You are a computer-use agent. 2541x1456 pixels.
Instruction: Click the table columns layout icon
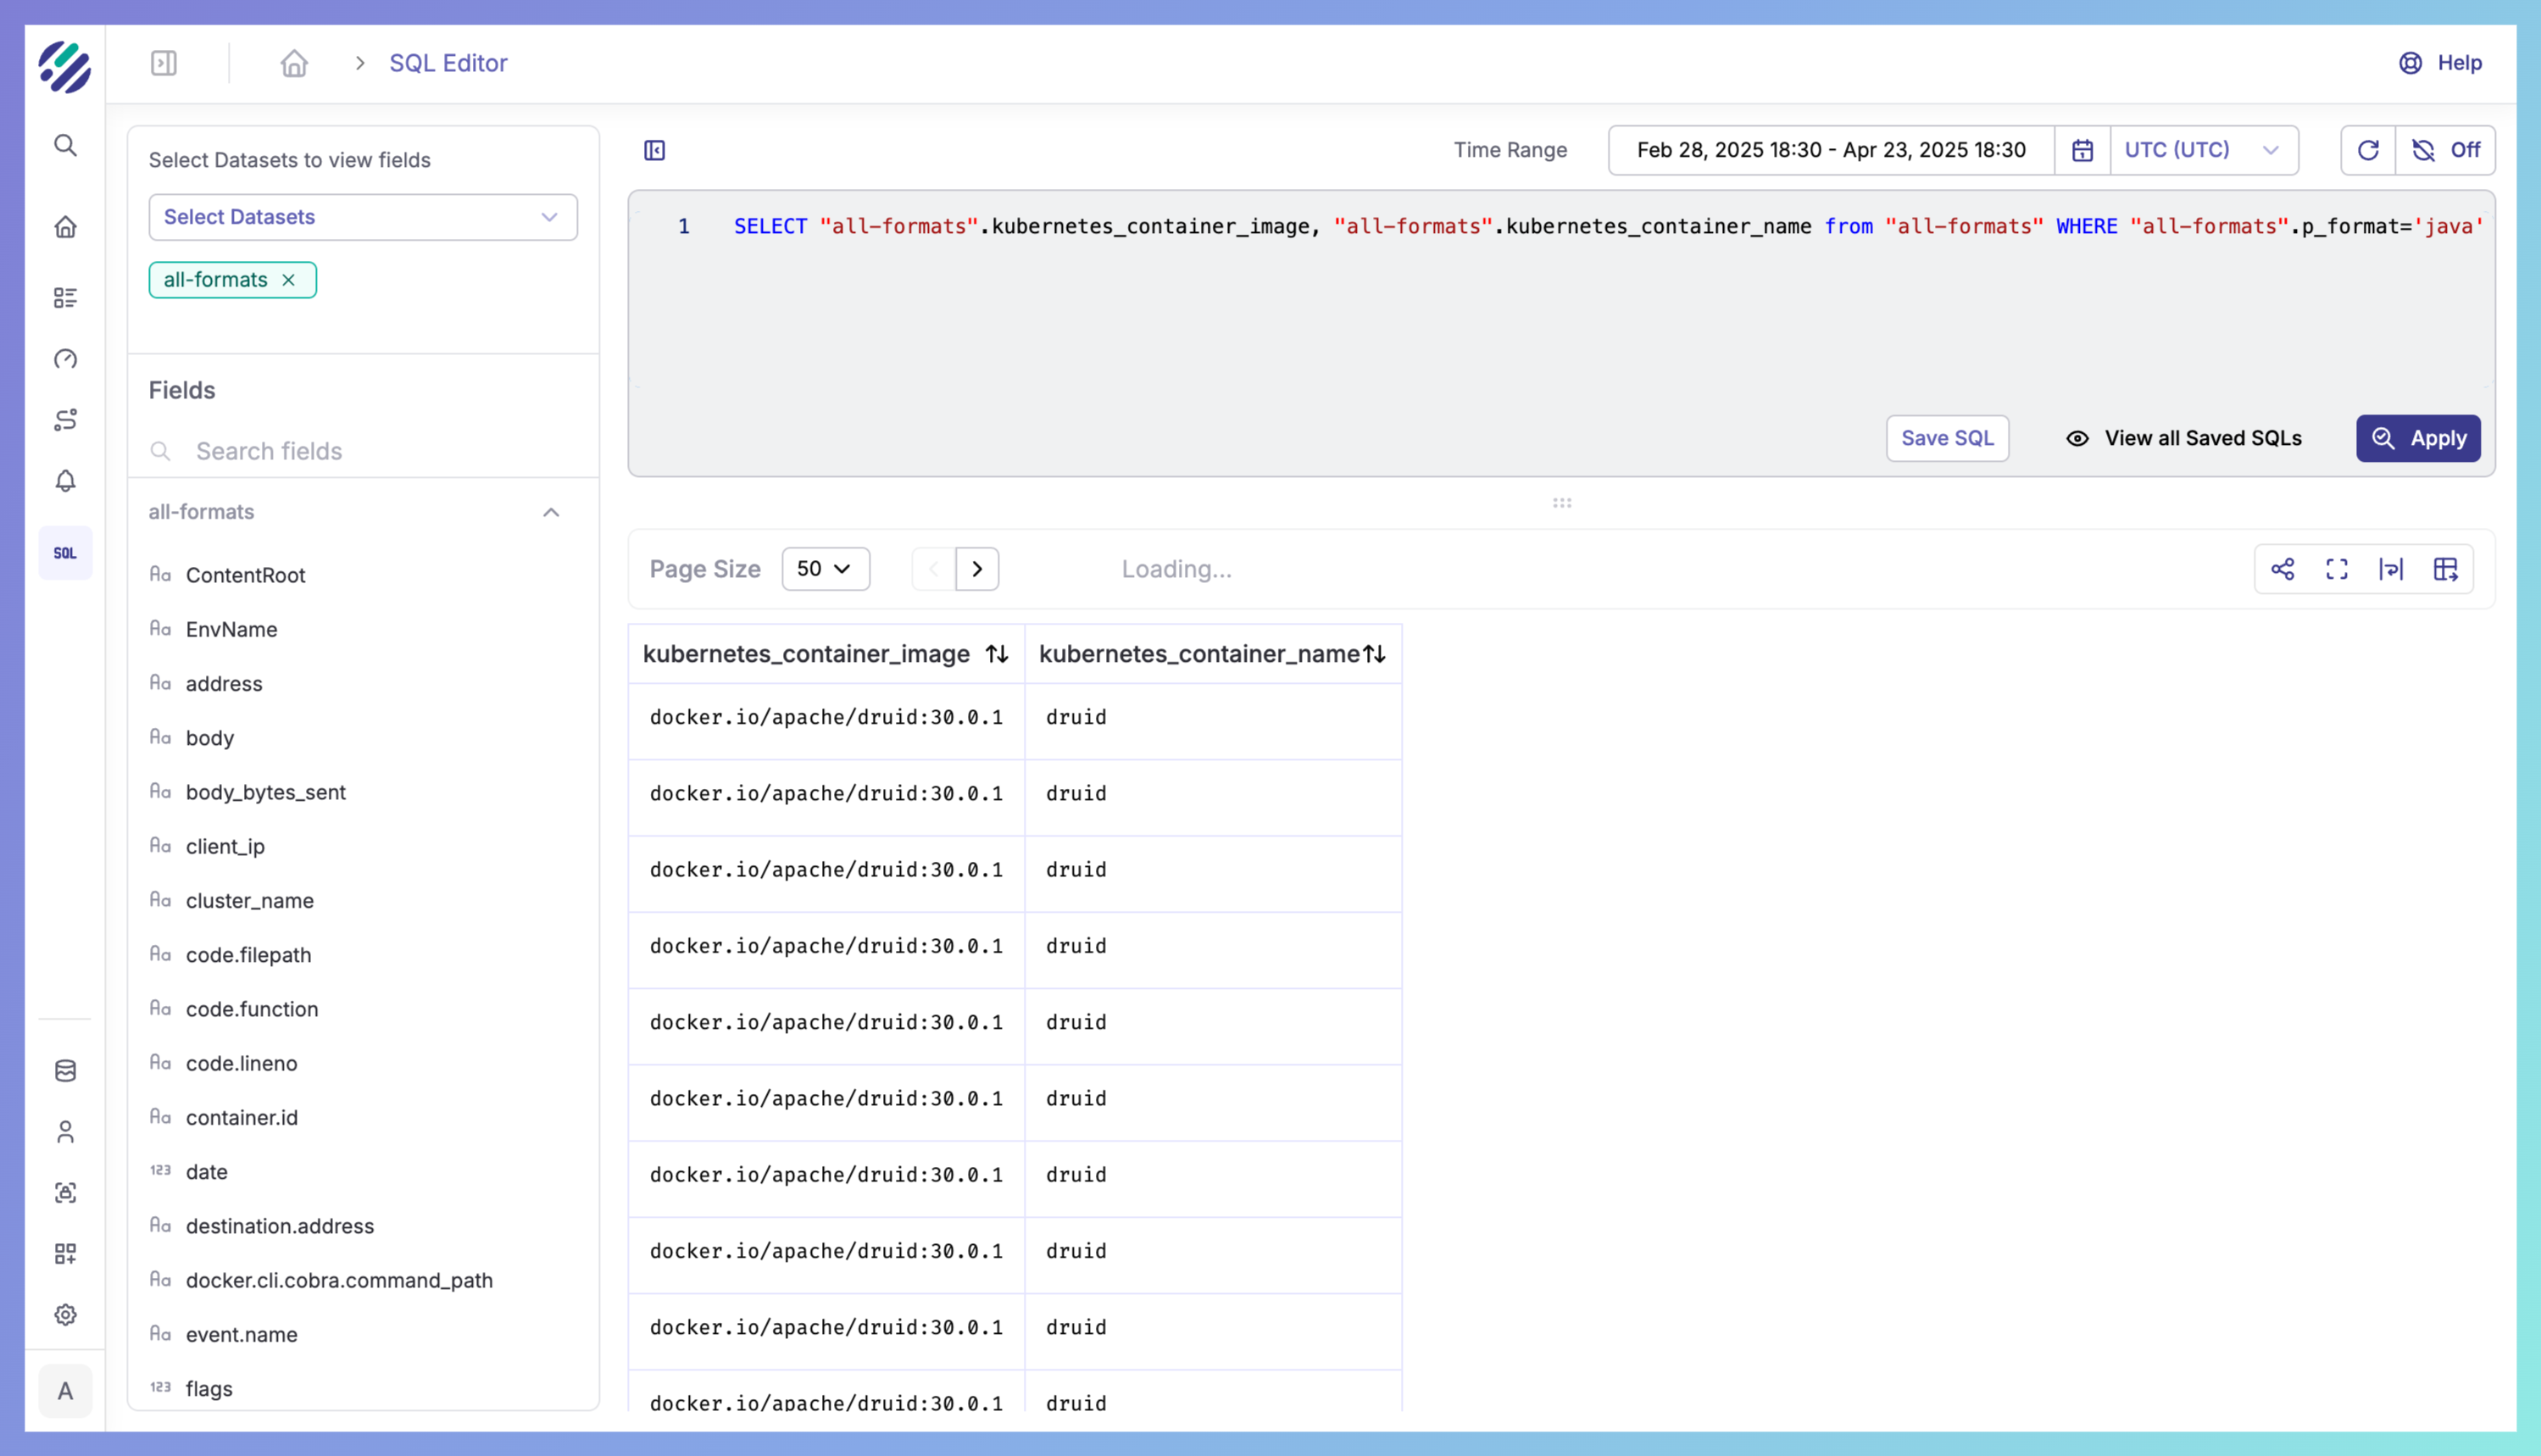pos(2445,569)
